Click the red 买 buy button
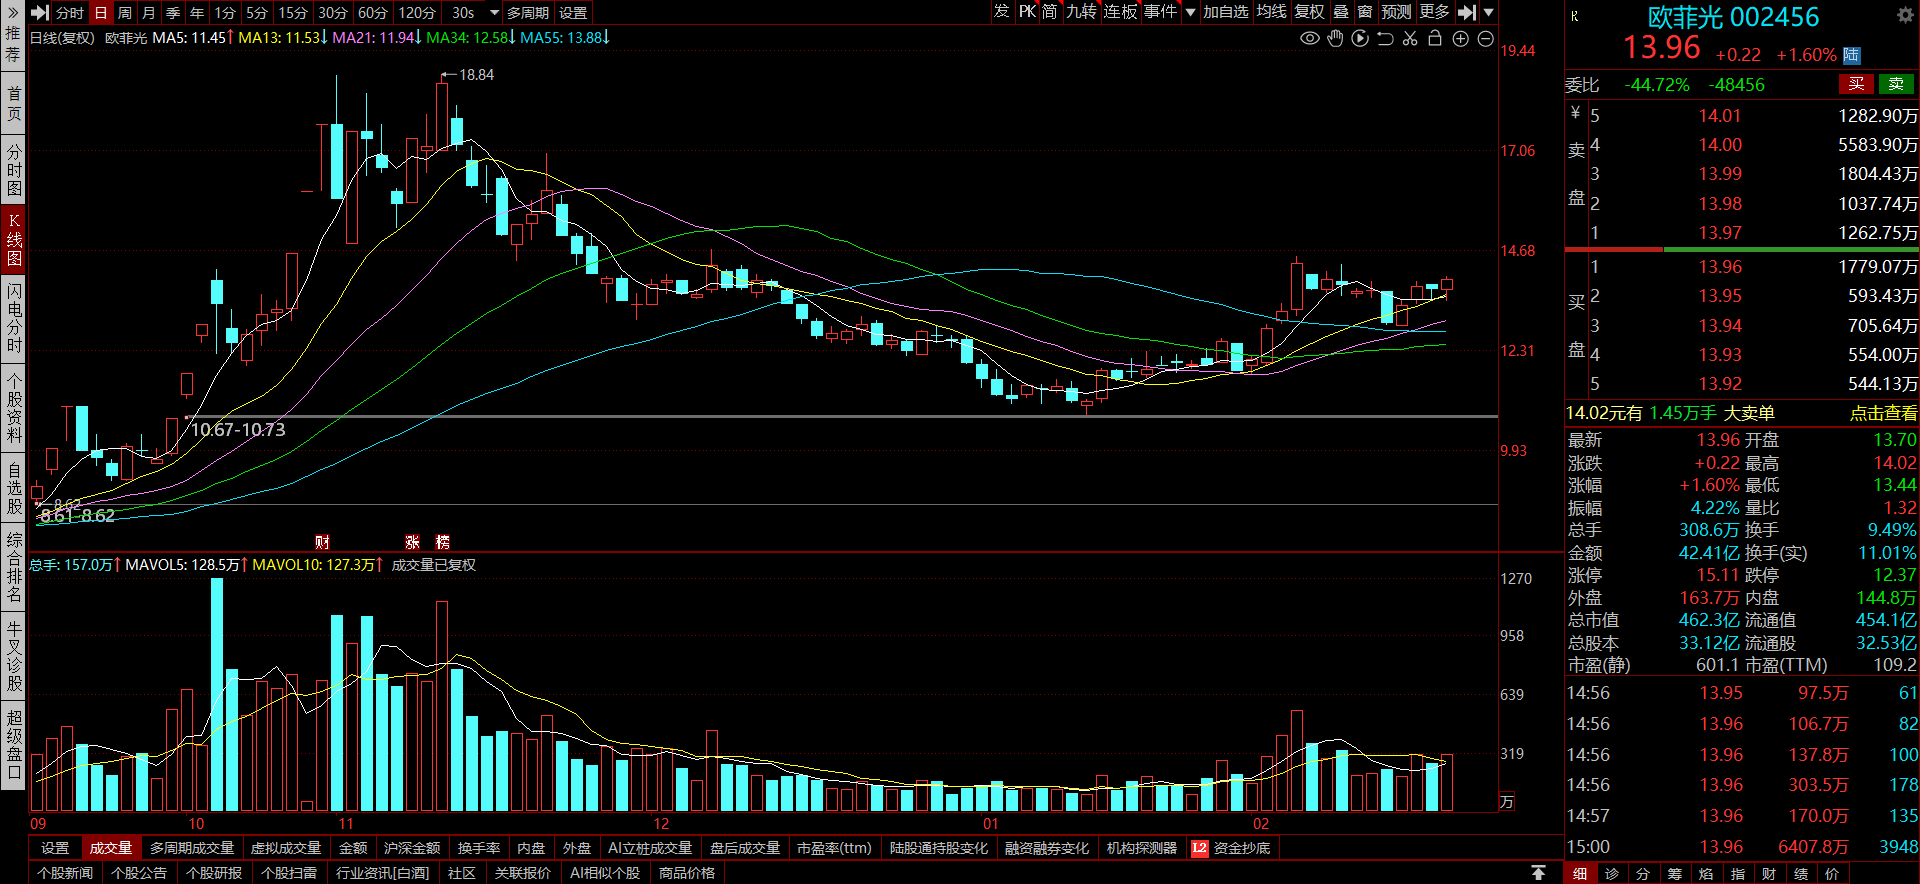 tap(1856, 84)
